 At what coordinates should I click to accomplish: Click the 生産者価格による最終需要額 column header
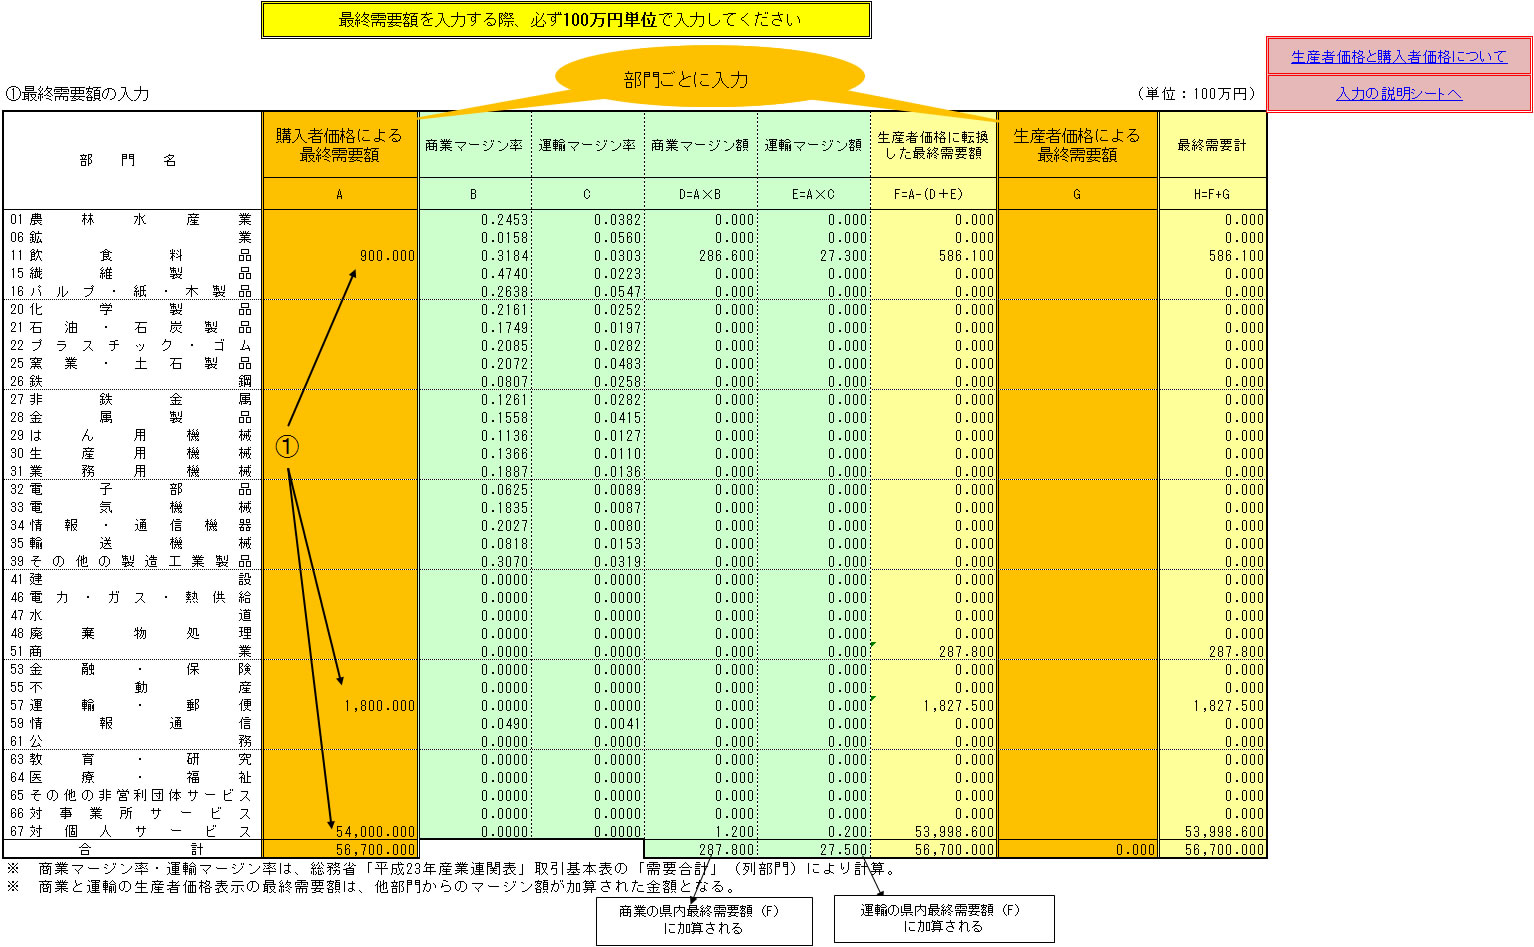1077,145
